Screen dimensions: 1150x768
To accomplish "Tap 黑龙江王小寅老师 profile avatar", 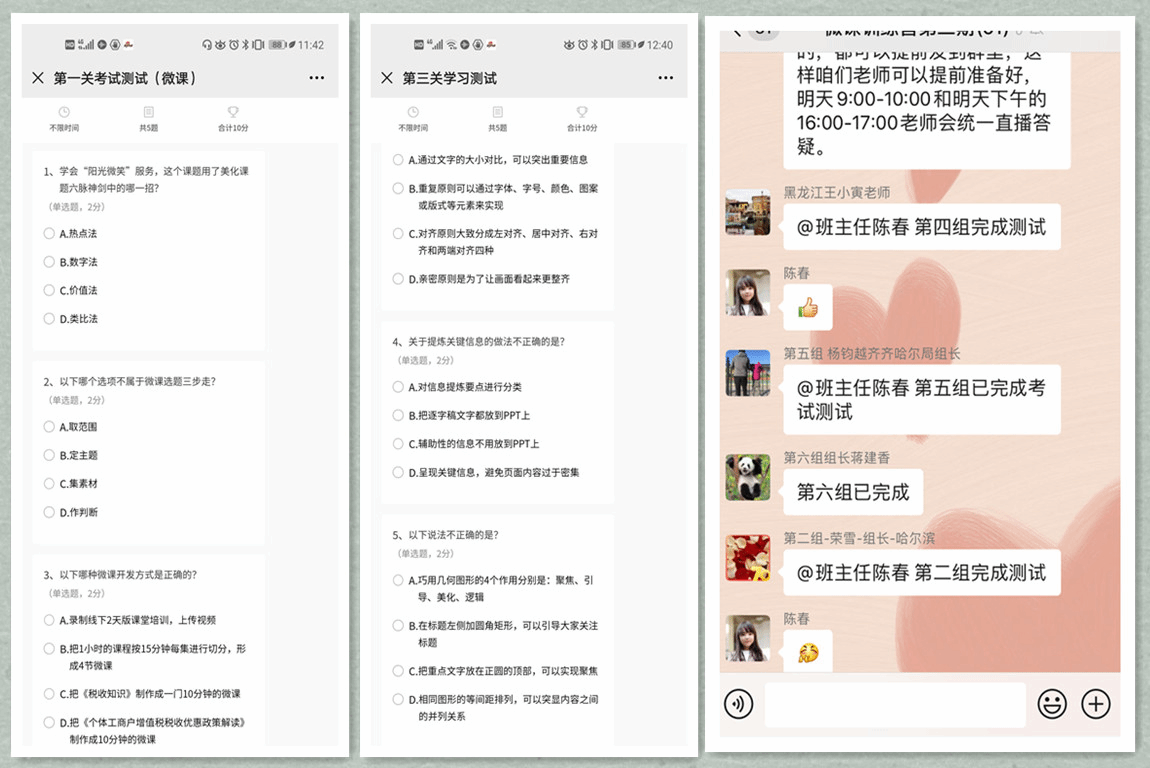I will 747,212.
